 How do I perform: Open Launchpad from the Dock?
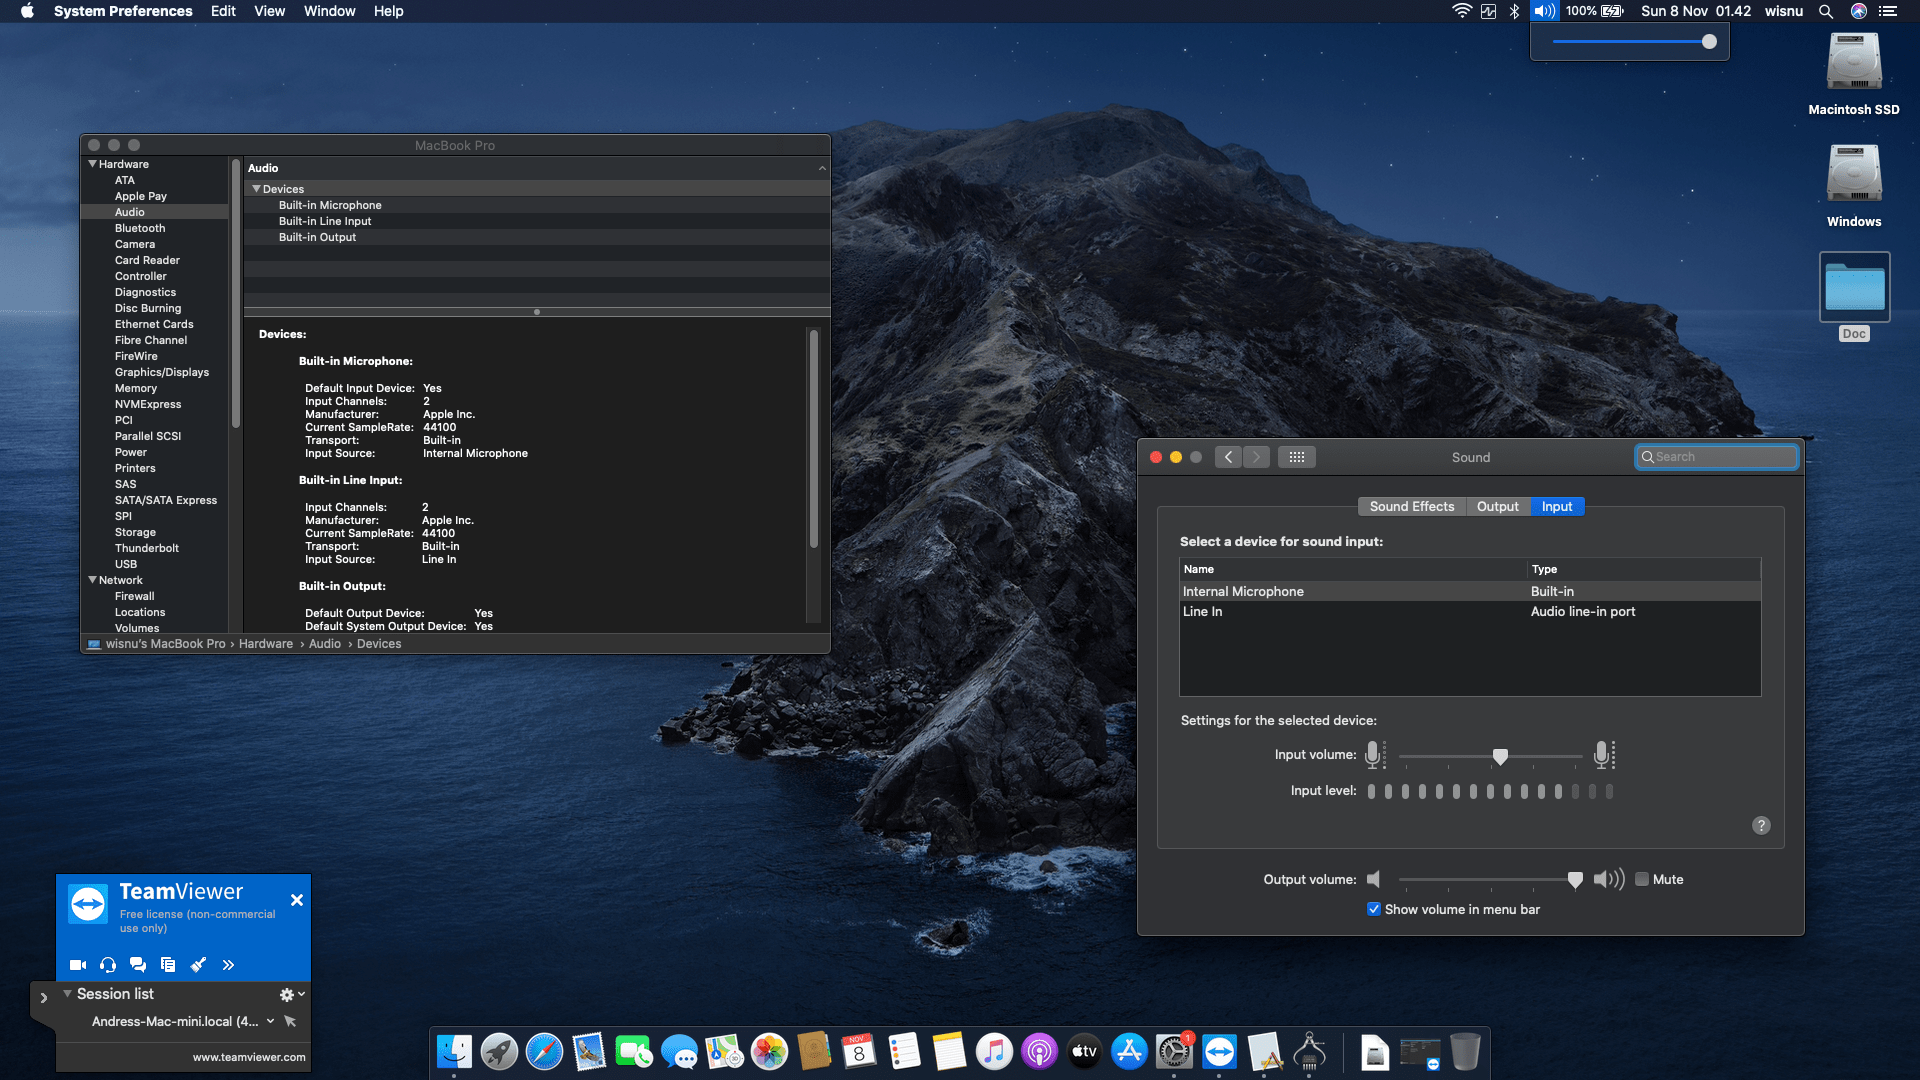click(x=500, y=1052)
